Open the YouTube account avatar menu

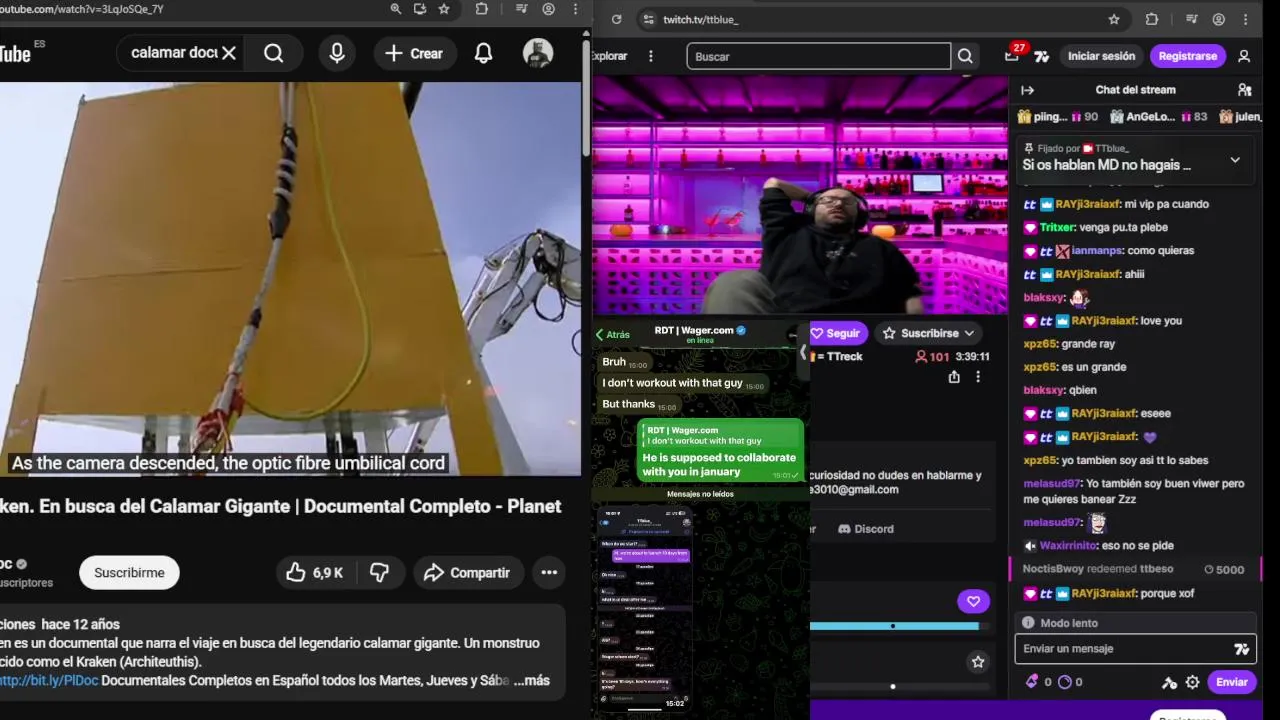pyautogui.click(x=538, y=53)
